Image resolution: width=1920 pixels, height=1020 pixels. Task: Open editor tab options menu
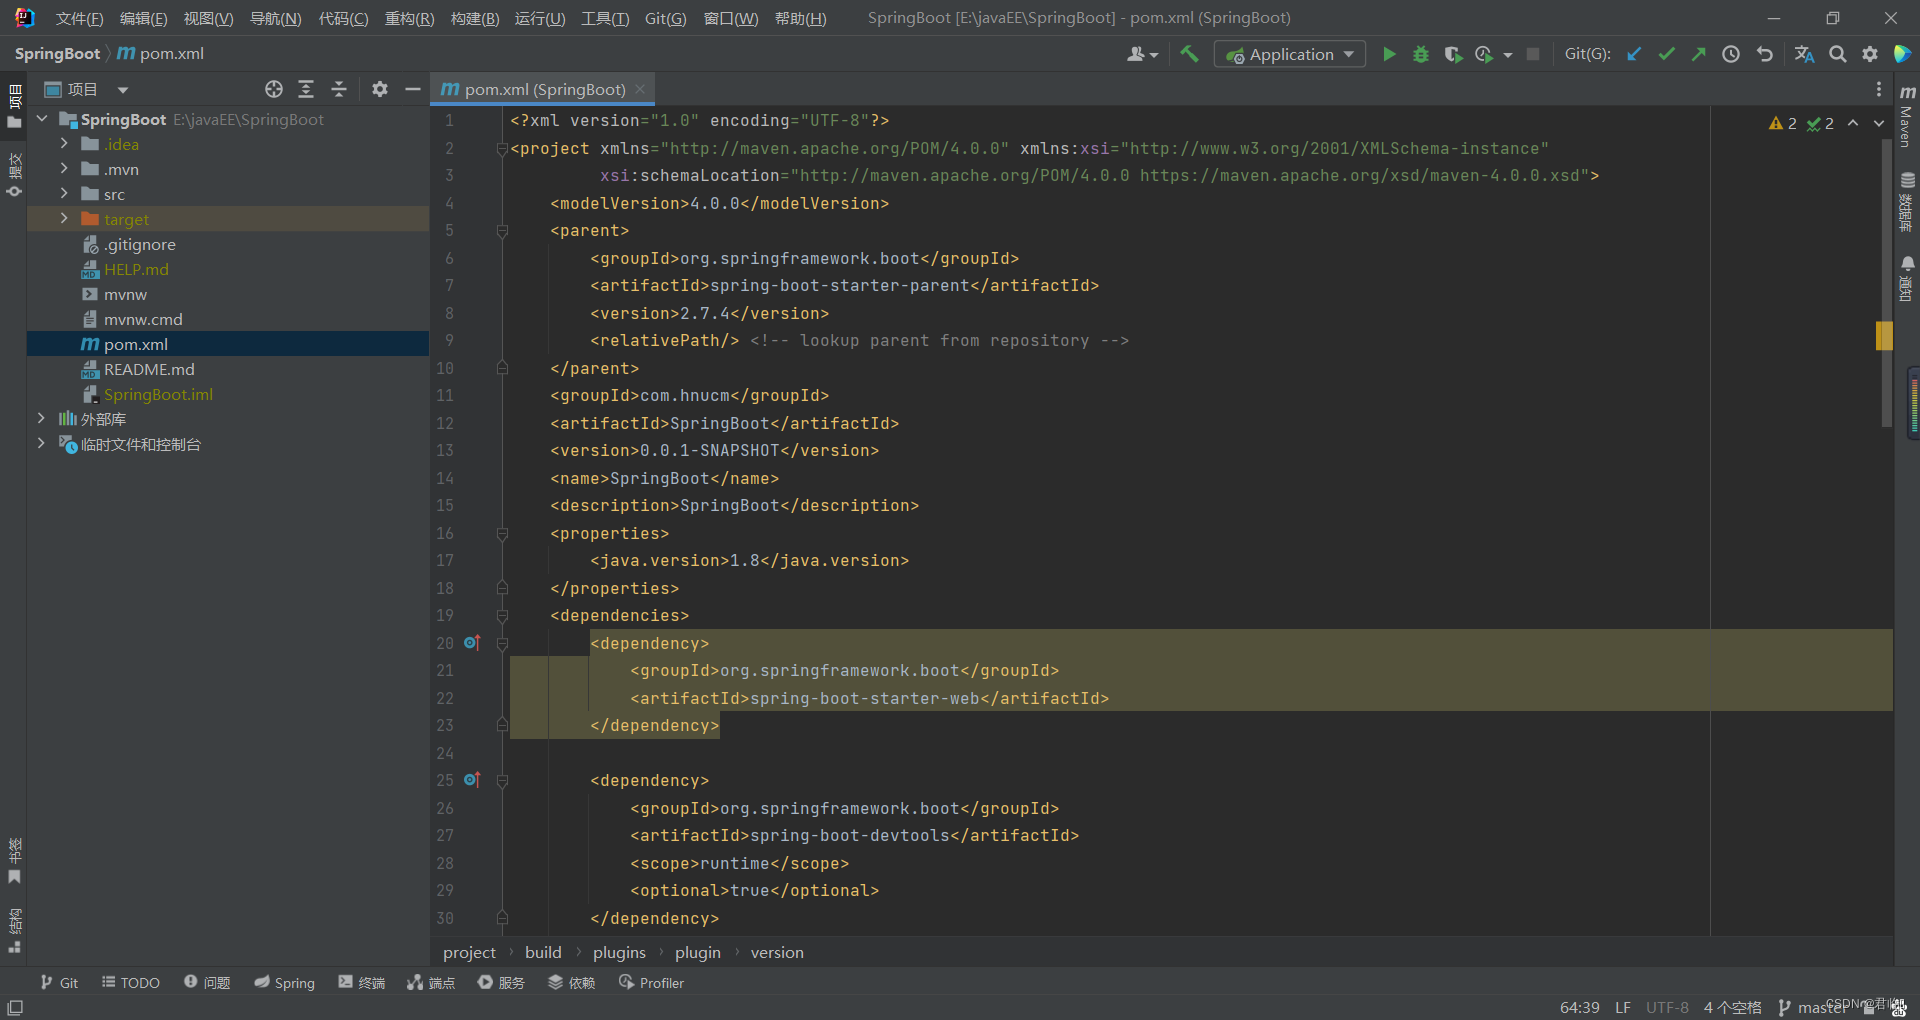click(1879, 89)
